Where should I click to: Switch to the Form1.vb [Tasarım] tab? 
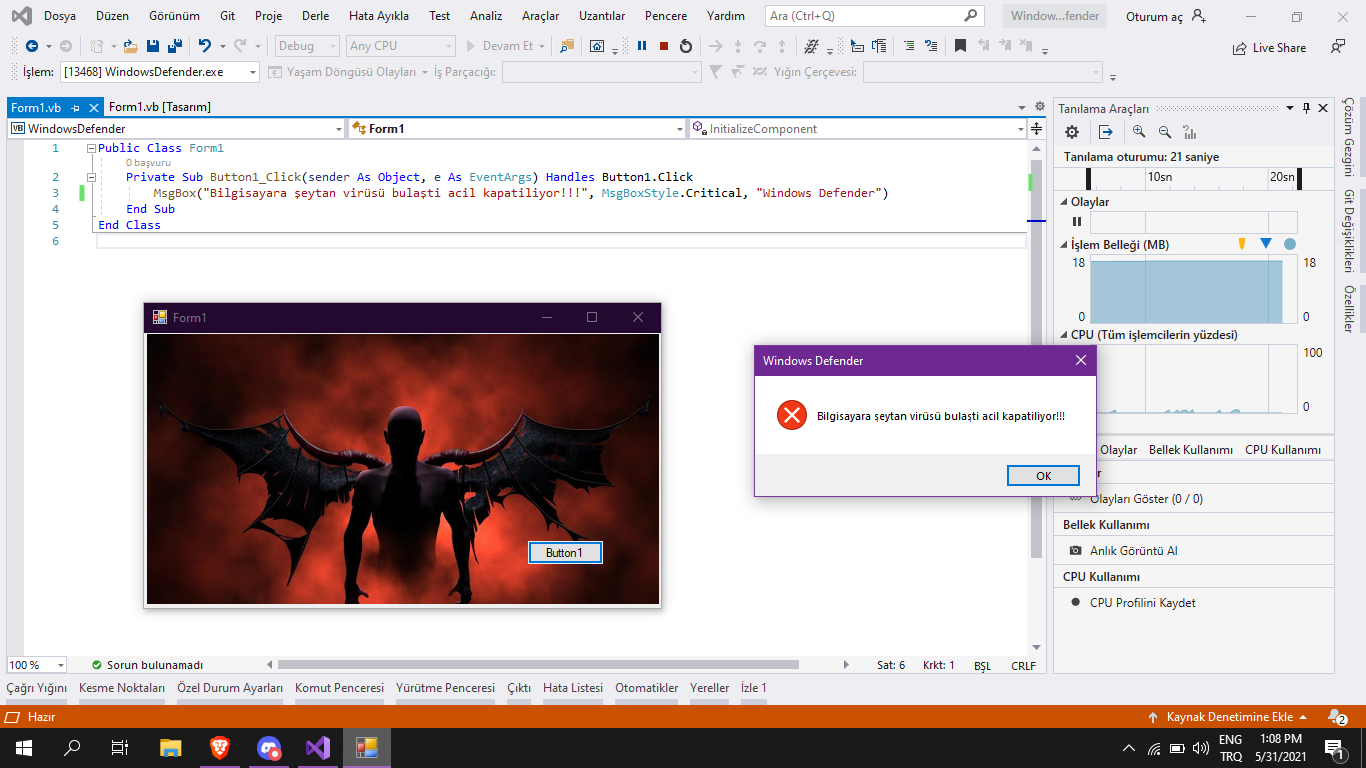tap(160, 107)
